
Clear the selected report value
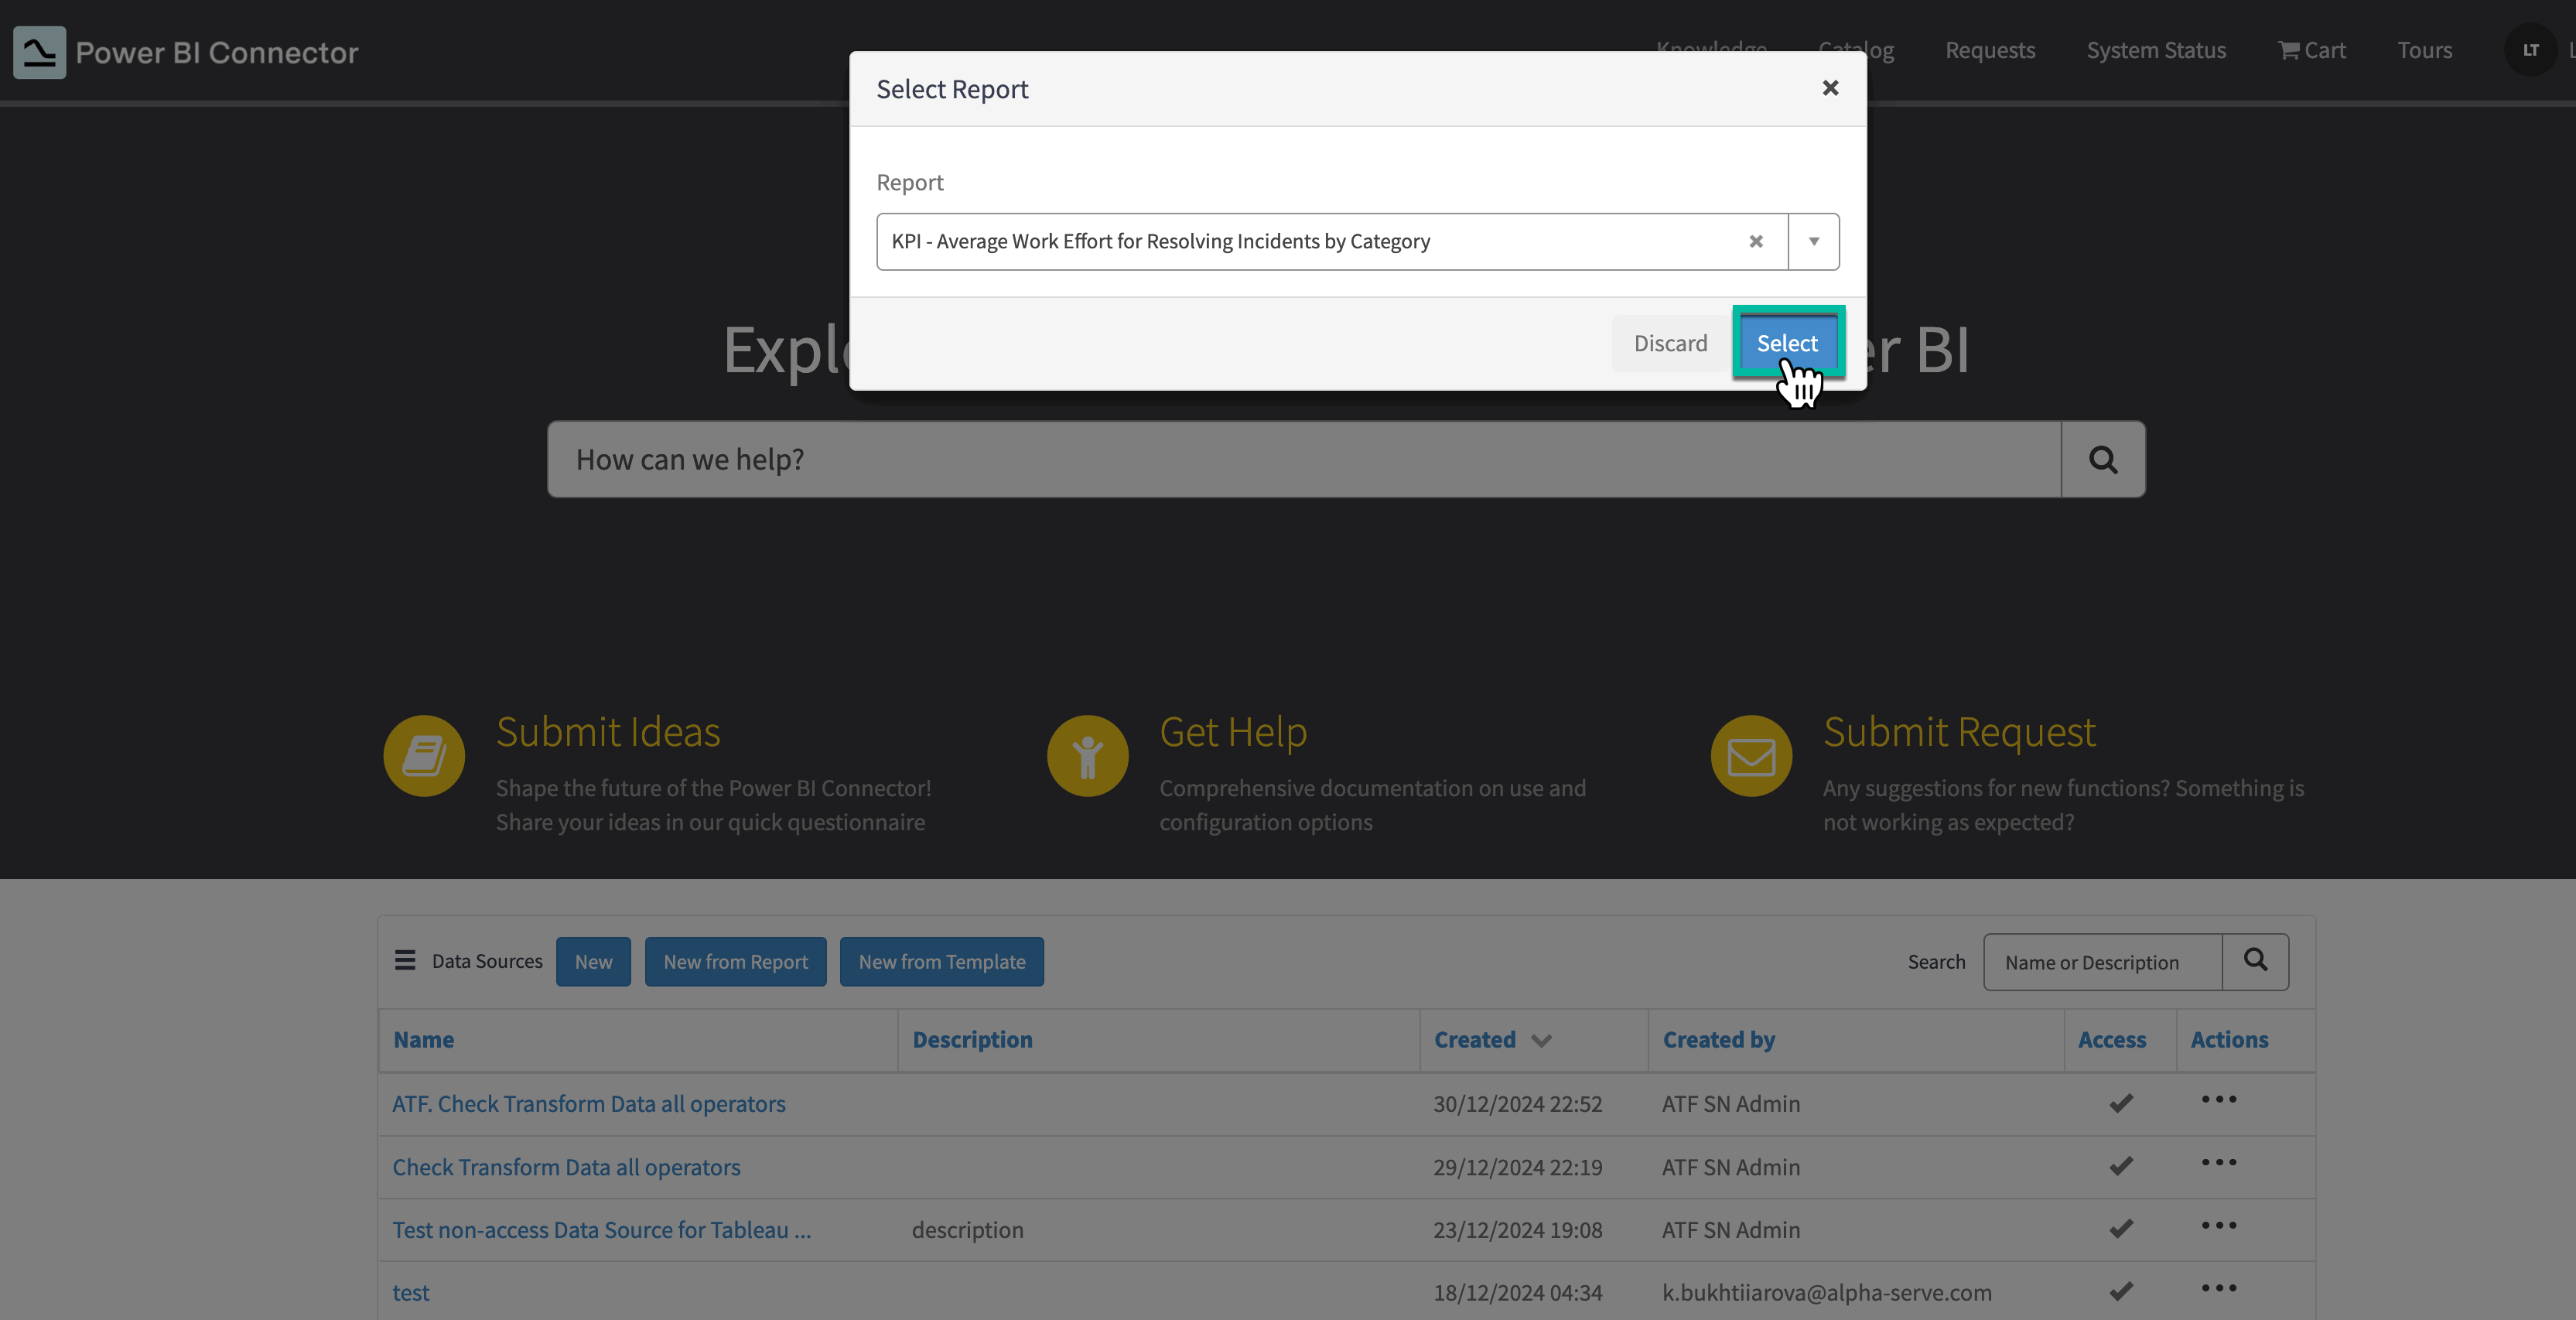coord(1755,241)
